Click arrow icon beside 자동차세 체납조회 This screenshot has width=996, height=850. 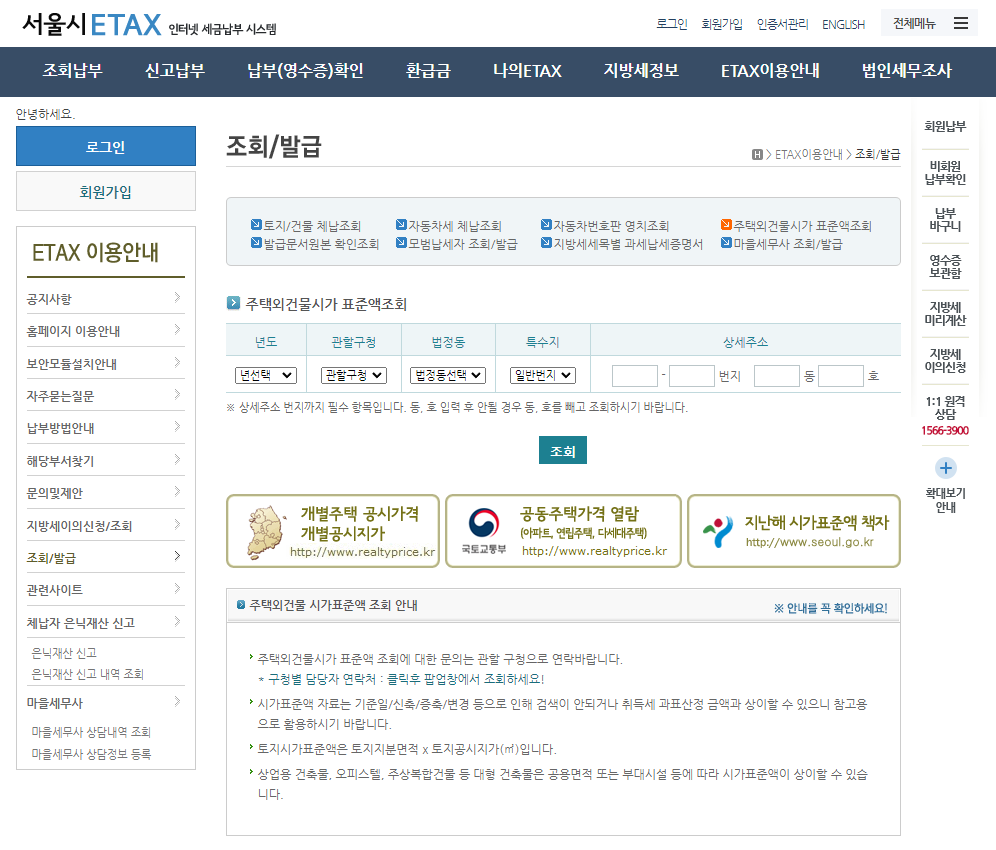coord(401,224)
